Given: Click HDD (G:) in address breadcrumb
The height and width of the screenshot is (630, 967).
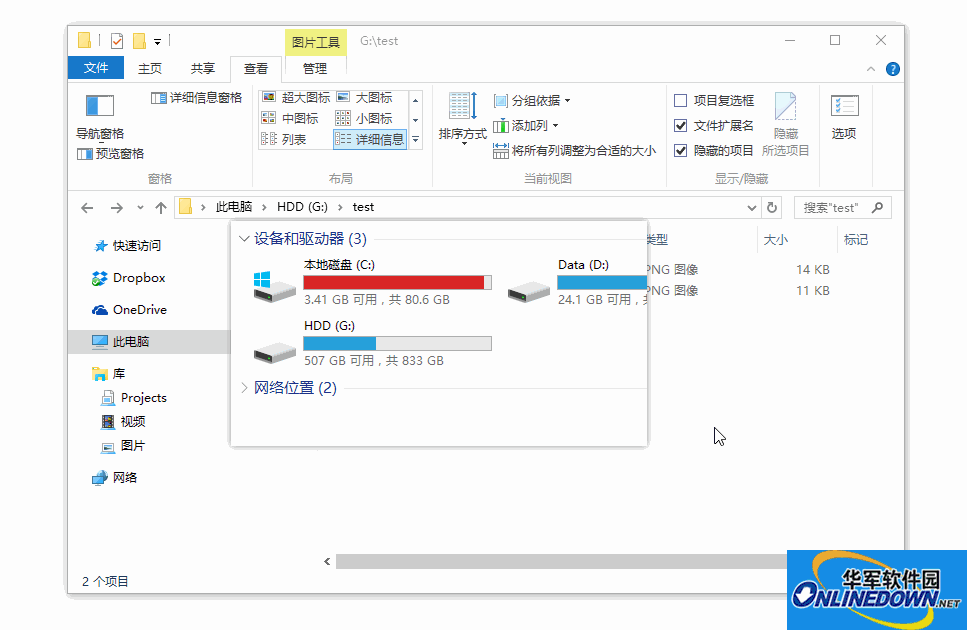Looking at the screenshot, I should coord(302,207).
